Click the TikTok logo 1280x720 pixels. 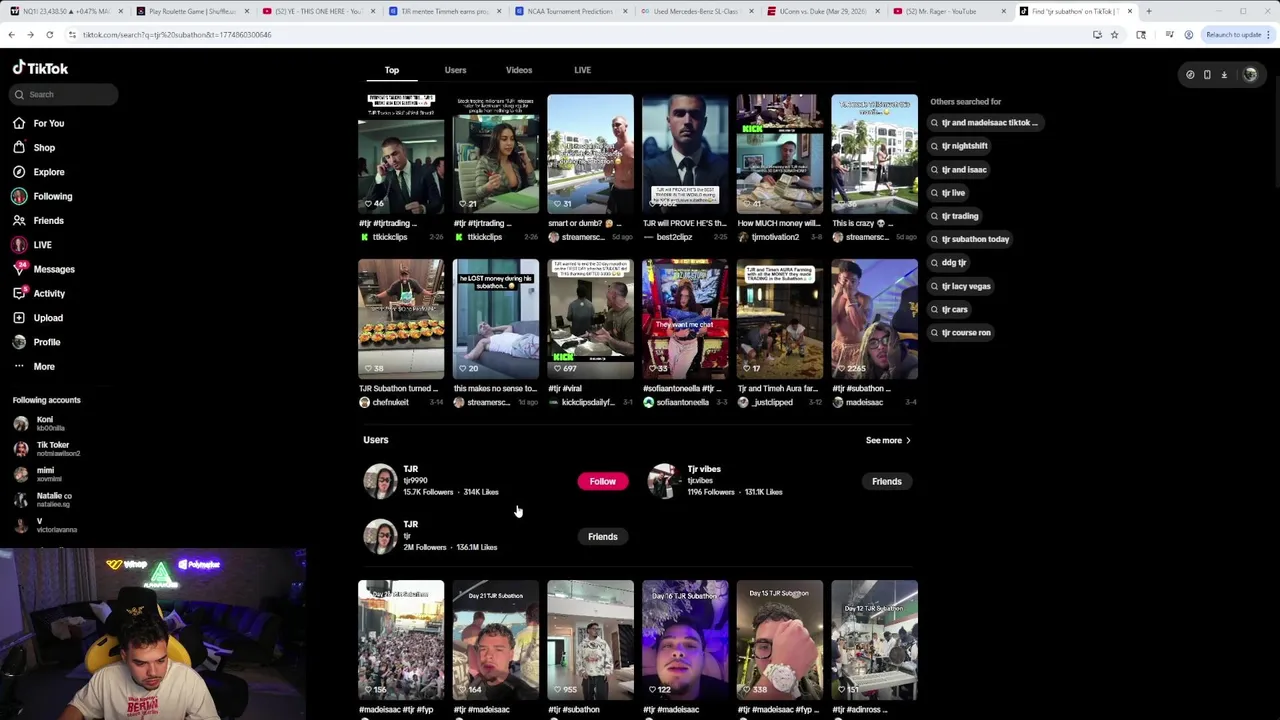click(40, 68)
